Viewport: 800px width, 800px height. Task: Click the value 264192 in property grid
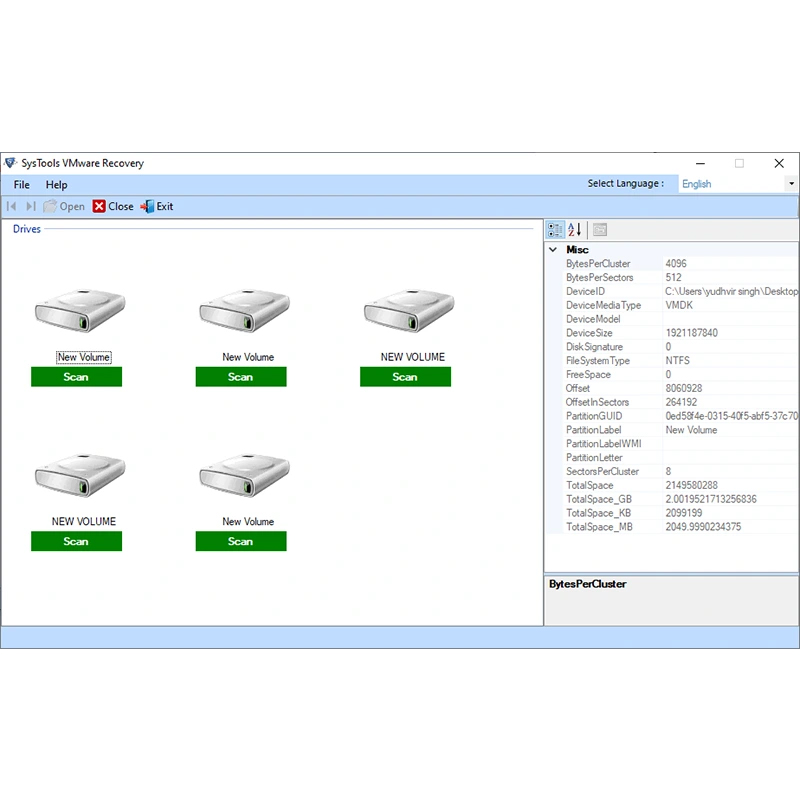coord(681,402)
